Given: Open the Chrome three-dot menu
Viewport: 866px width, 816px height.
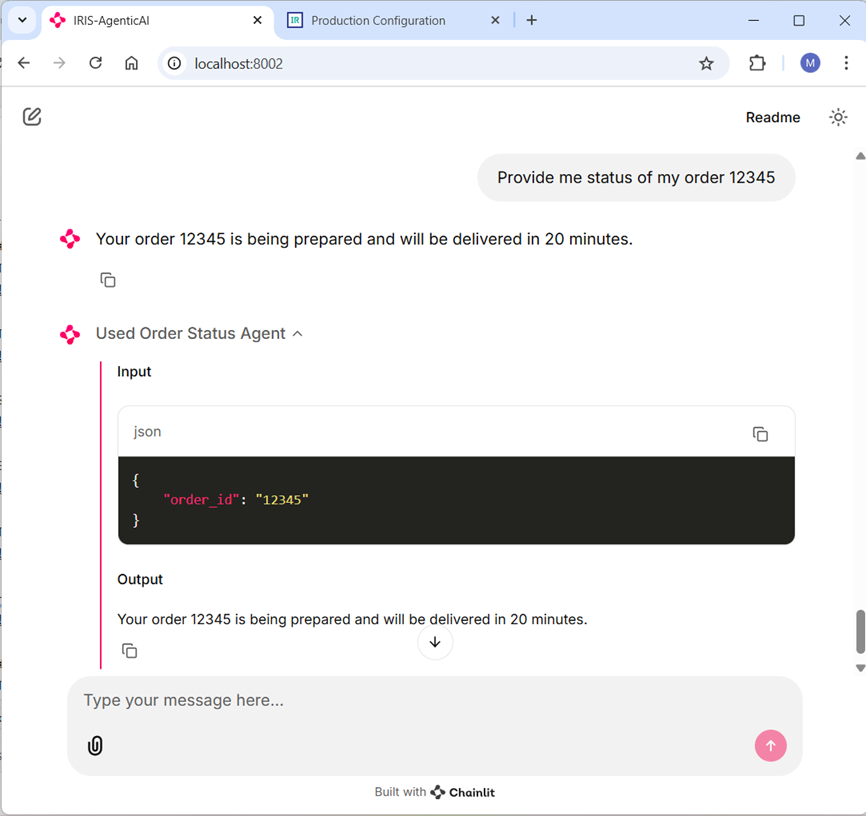Looking at the screenshot, I should click(x=845, y=63).
